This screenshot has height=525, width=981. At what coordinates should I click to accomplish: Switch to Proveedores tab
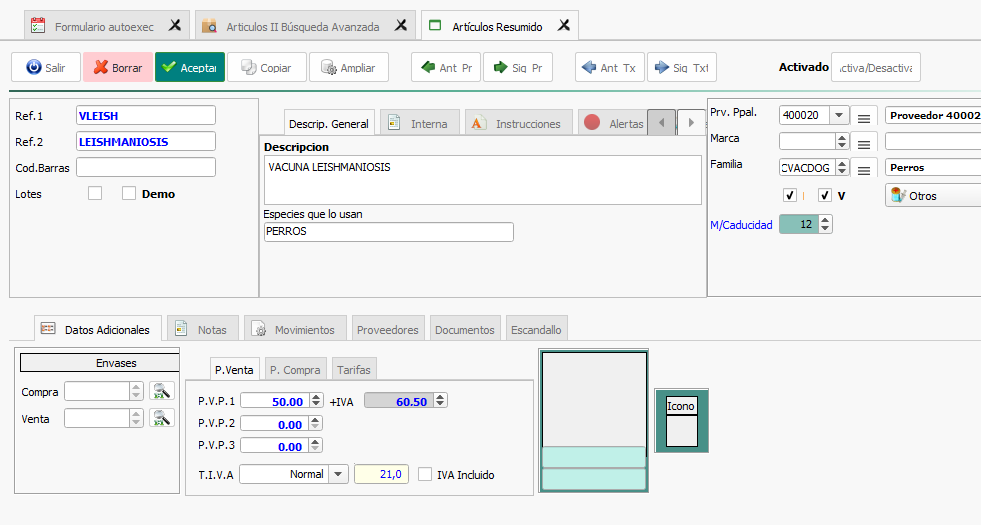388,329
